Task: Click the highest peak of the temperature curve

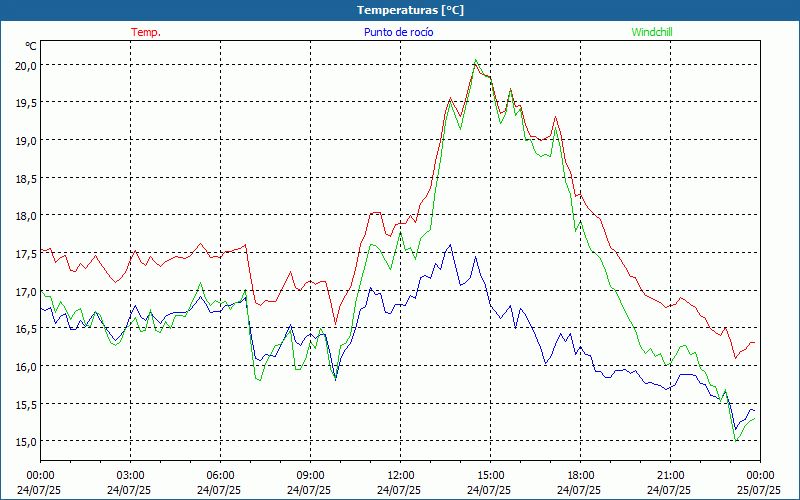Action: tap(476, 63)
